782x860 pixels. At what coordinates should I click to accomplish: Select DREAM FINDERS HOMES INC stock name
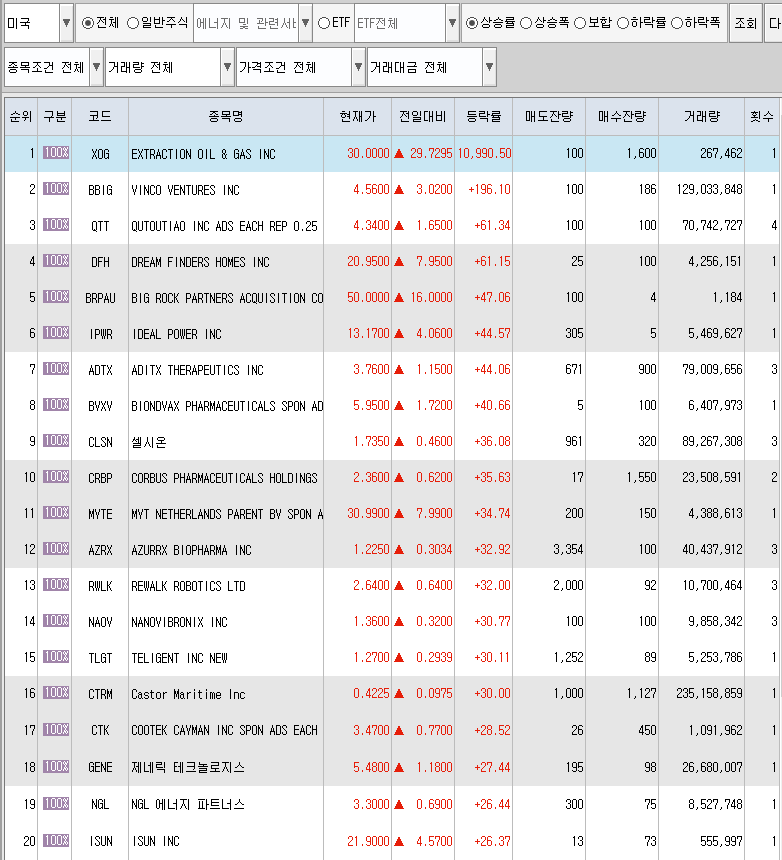(200, 262)
